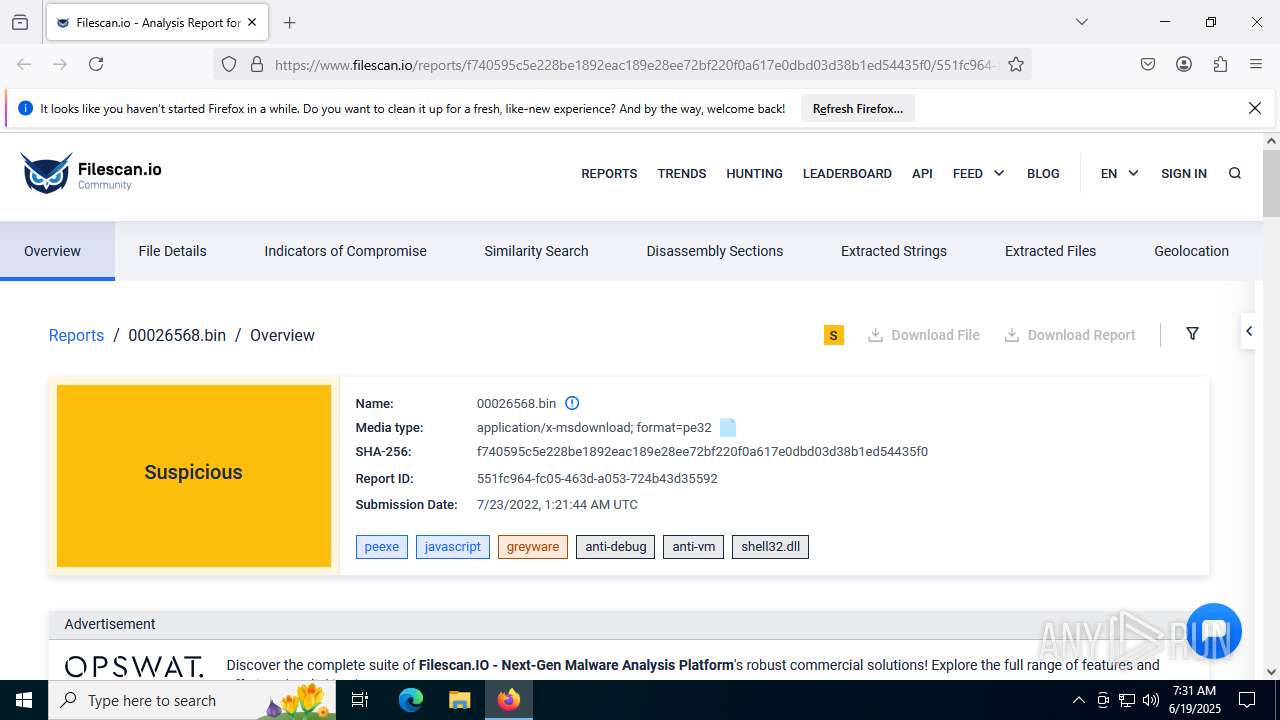Open the BLOG menu item

(1043, 173)
